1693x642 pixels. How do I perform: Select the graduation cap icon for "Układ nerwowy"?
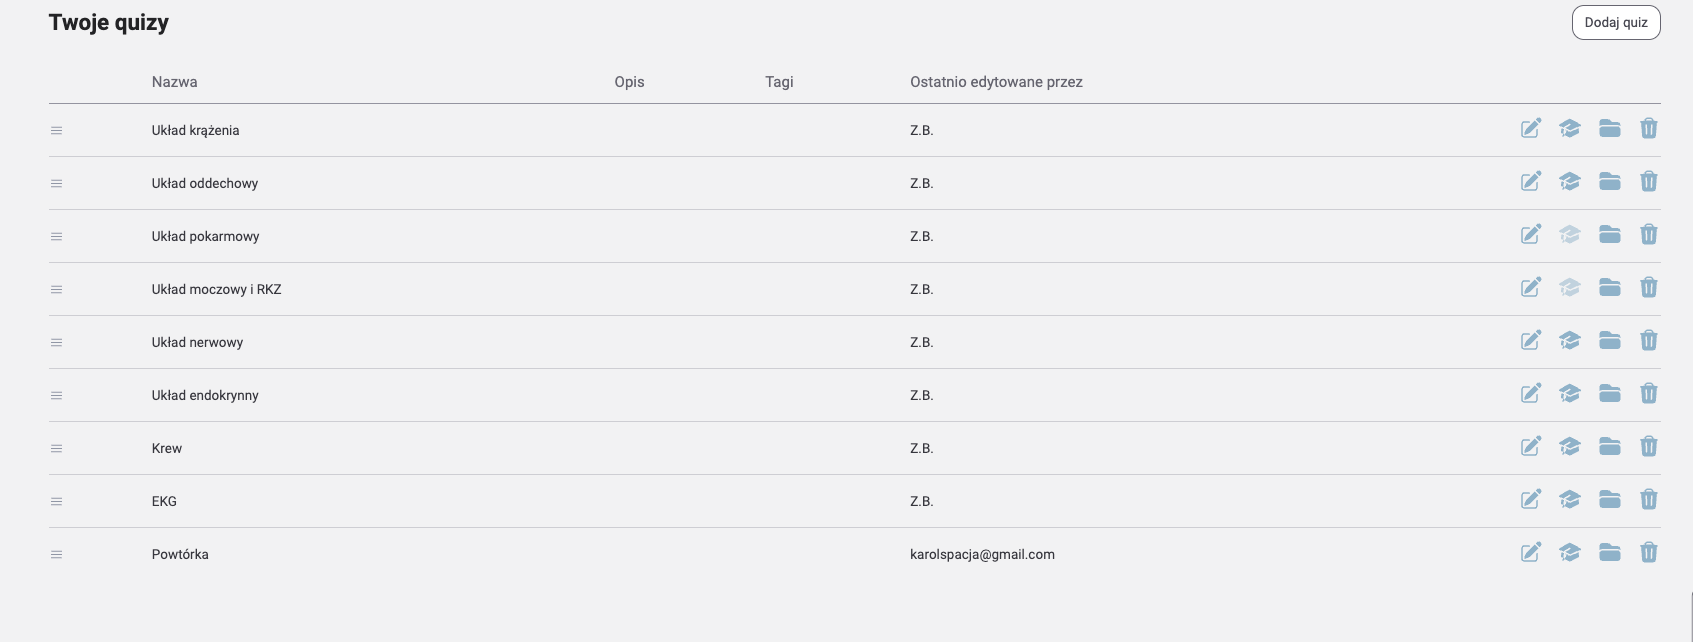(x=1569, y=341)
